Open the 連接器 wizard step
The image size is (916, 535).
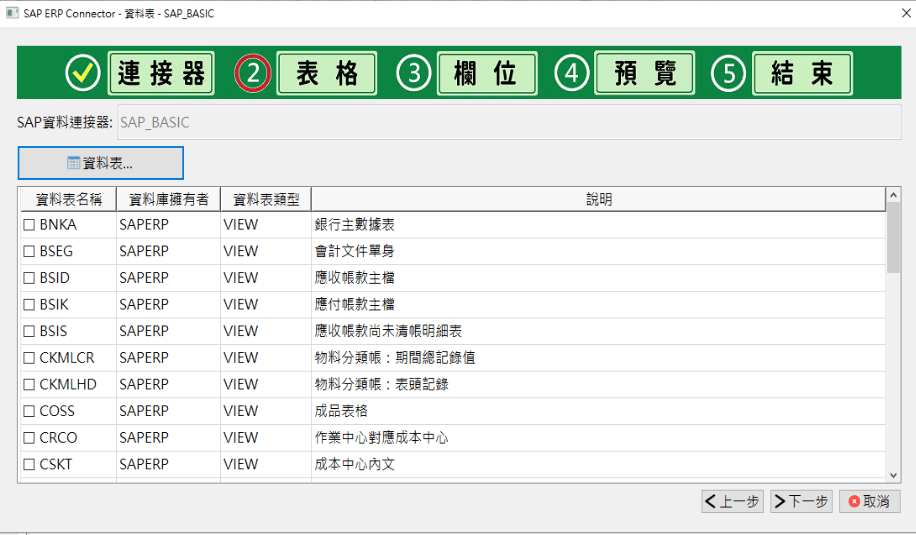pos(161,73)
